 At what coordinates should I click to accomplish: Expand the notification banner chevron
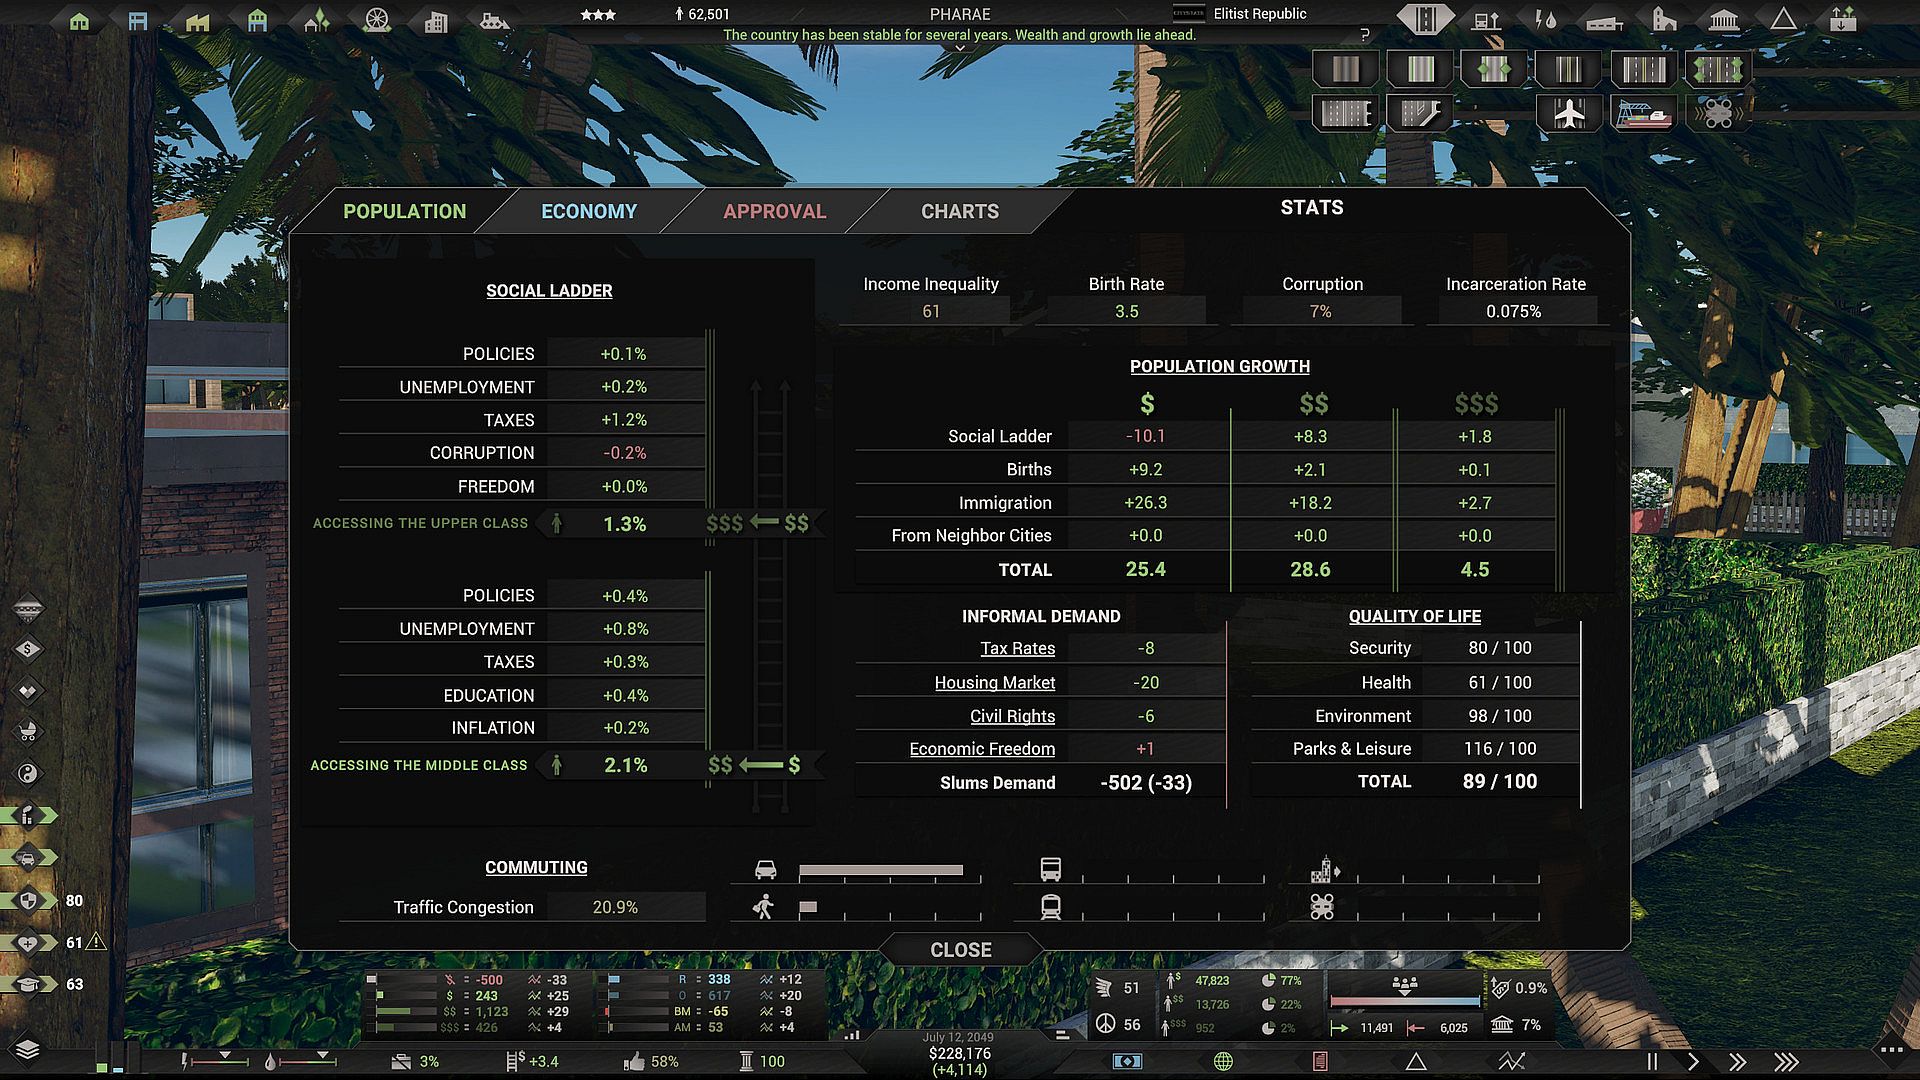point(959,48)
